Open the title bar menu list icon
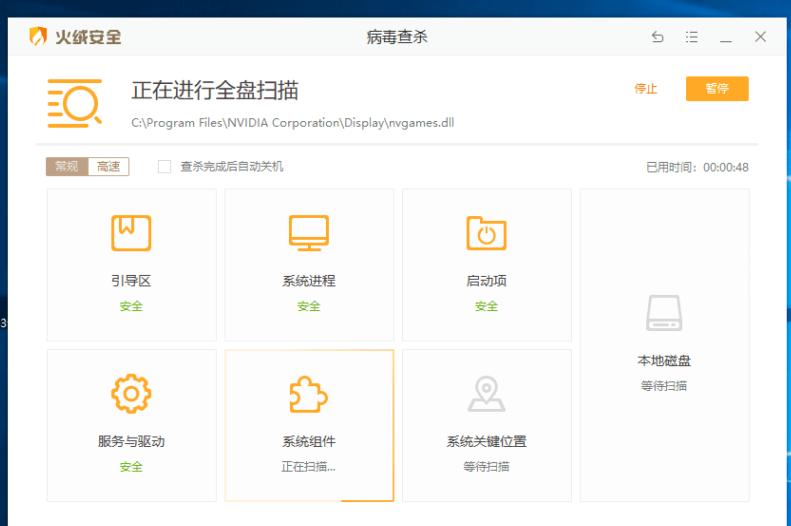Screen dimensions: 791x526 692,37
